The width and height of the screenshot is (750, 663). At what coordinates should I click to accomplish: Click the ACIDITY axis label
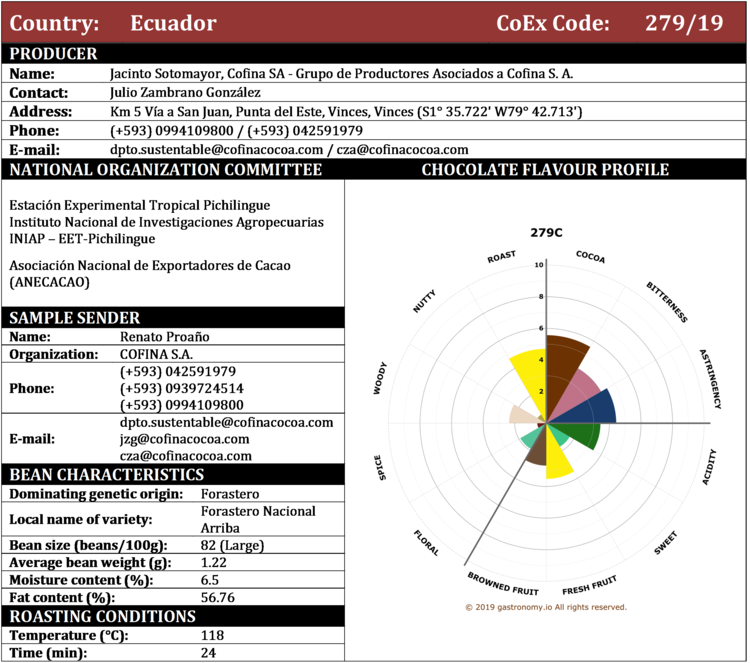point(709,467)
